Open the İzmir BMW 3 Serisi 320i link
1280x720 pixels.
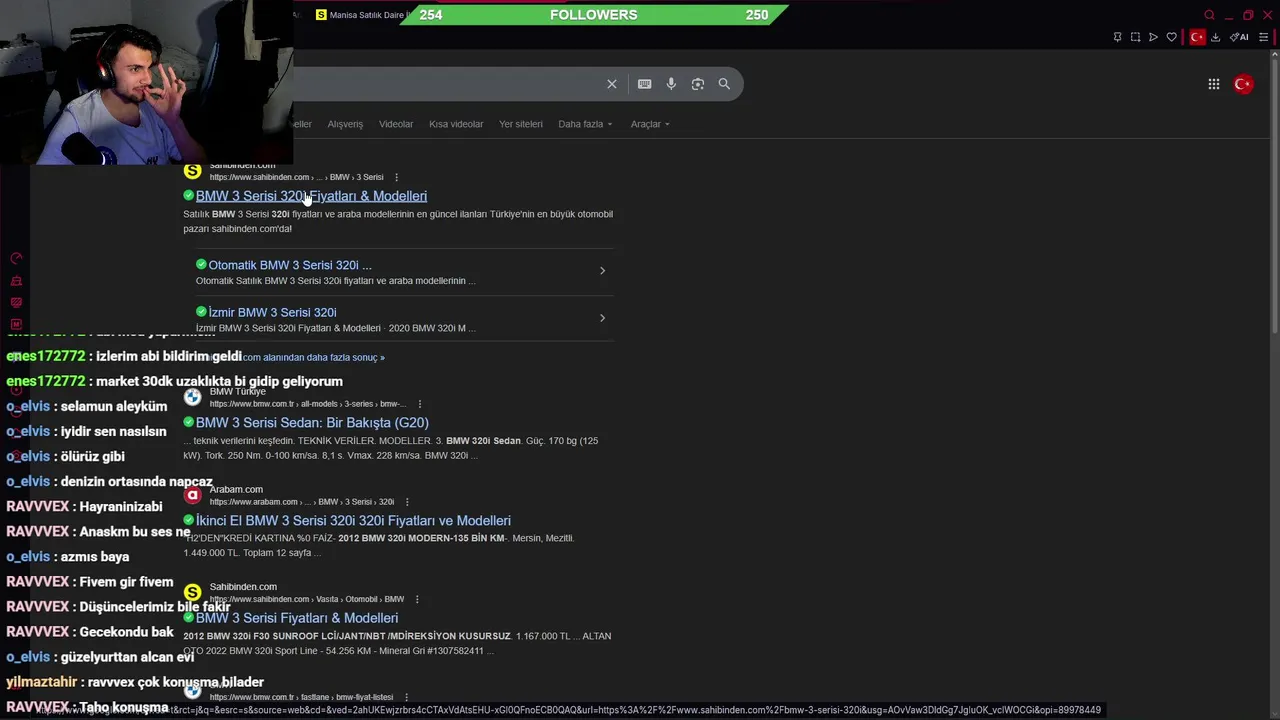click(x=272, y=312)
